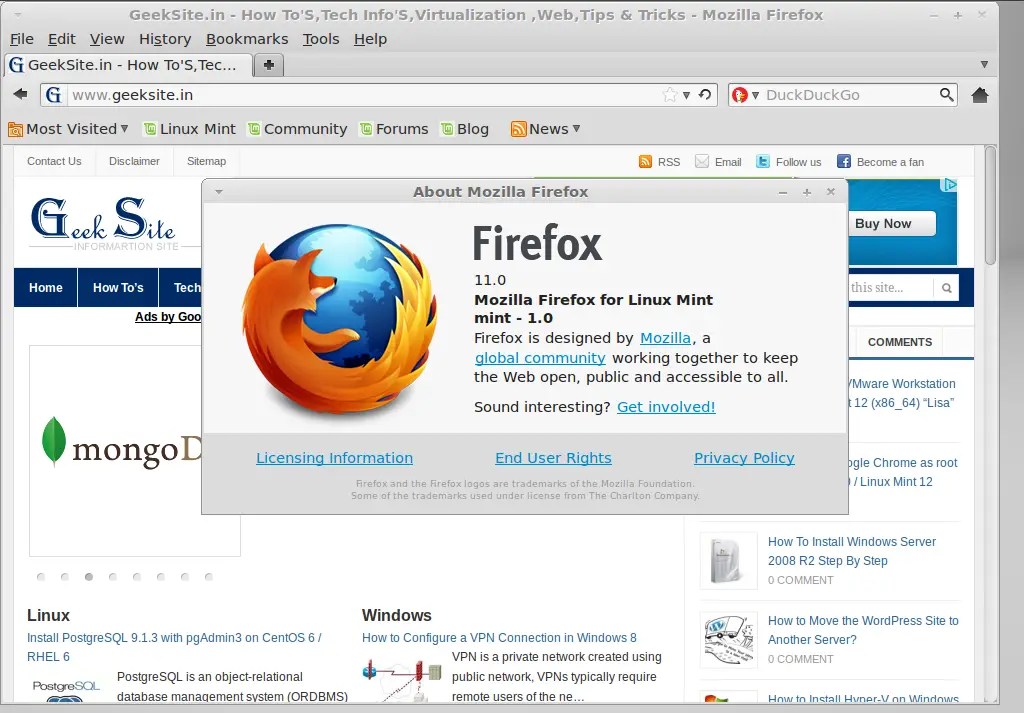Viewport: 1024px width, 713px height.
Task: Open the Home page icon in toolbar
Action: [980, 95]
